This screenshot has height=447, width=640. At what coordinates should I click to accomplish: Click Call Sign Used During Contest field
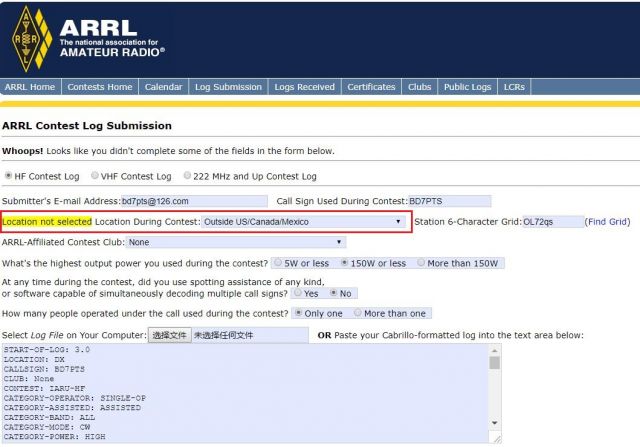(x=449, y=201)
